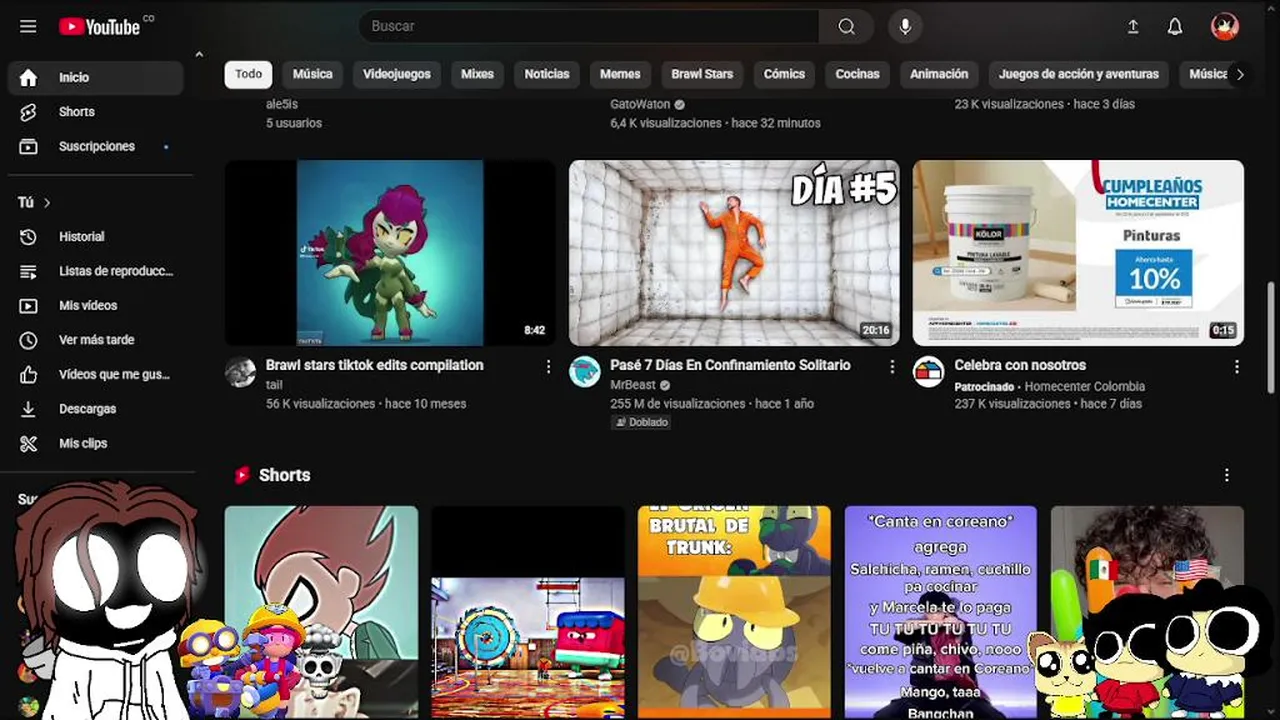Image resolution: width=1280 pixels, height=720 pixels.
Task: Click the Doblado badge under MrBeast video
Action: (641, 422)
